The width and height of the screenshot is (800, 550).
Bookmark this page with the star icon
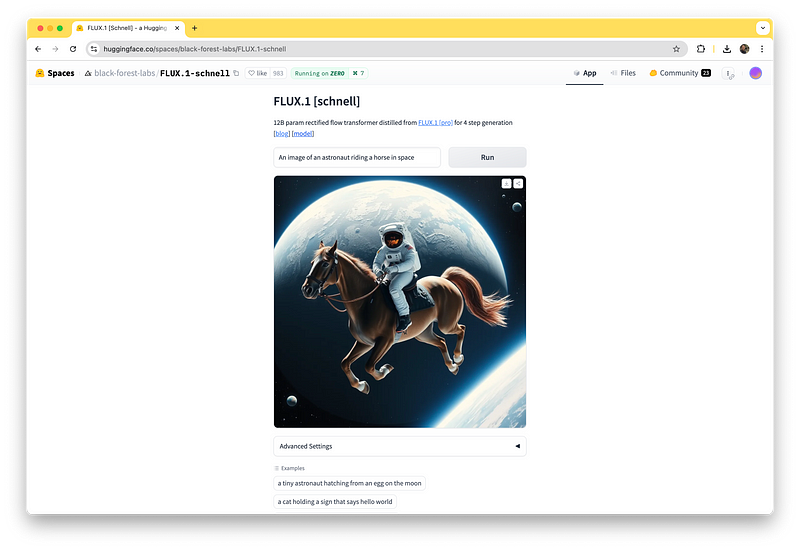tap(676, 49)
